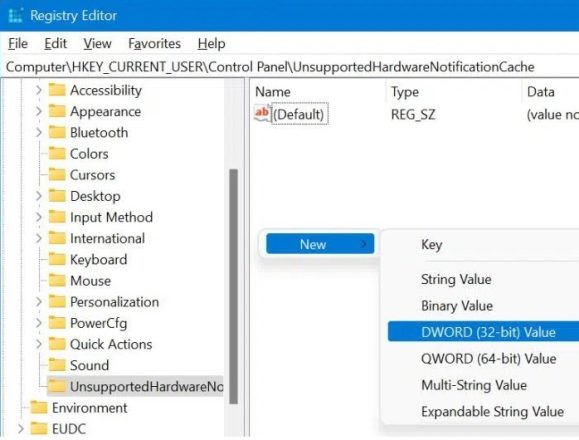Click the registry path address bar
Screen dimensions: 579x440
tap(290, 67)
